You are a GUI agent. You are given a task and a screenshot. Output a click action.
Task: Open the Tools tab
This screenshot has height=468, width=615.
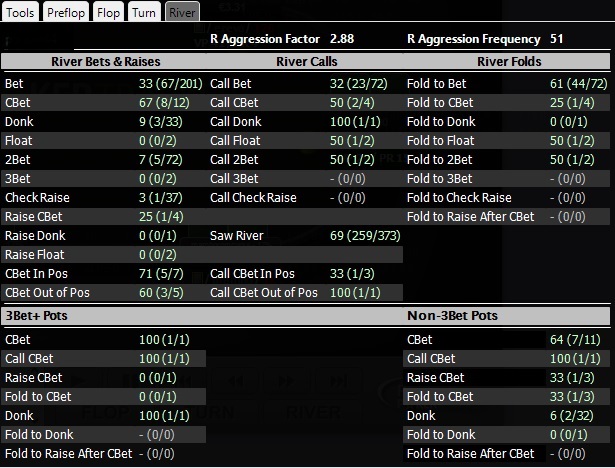tap(20, 12)
